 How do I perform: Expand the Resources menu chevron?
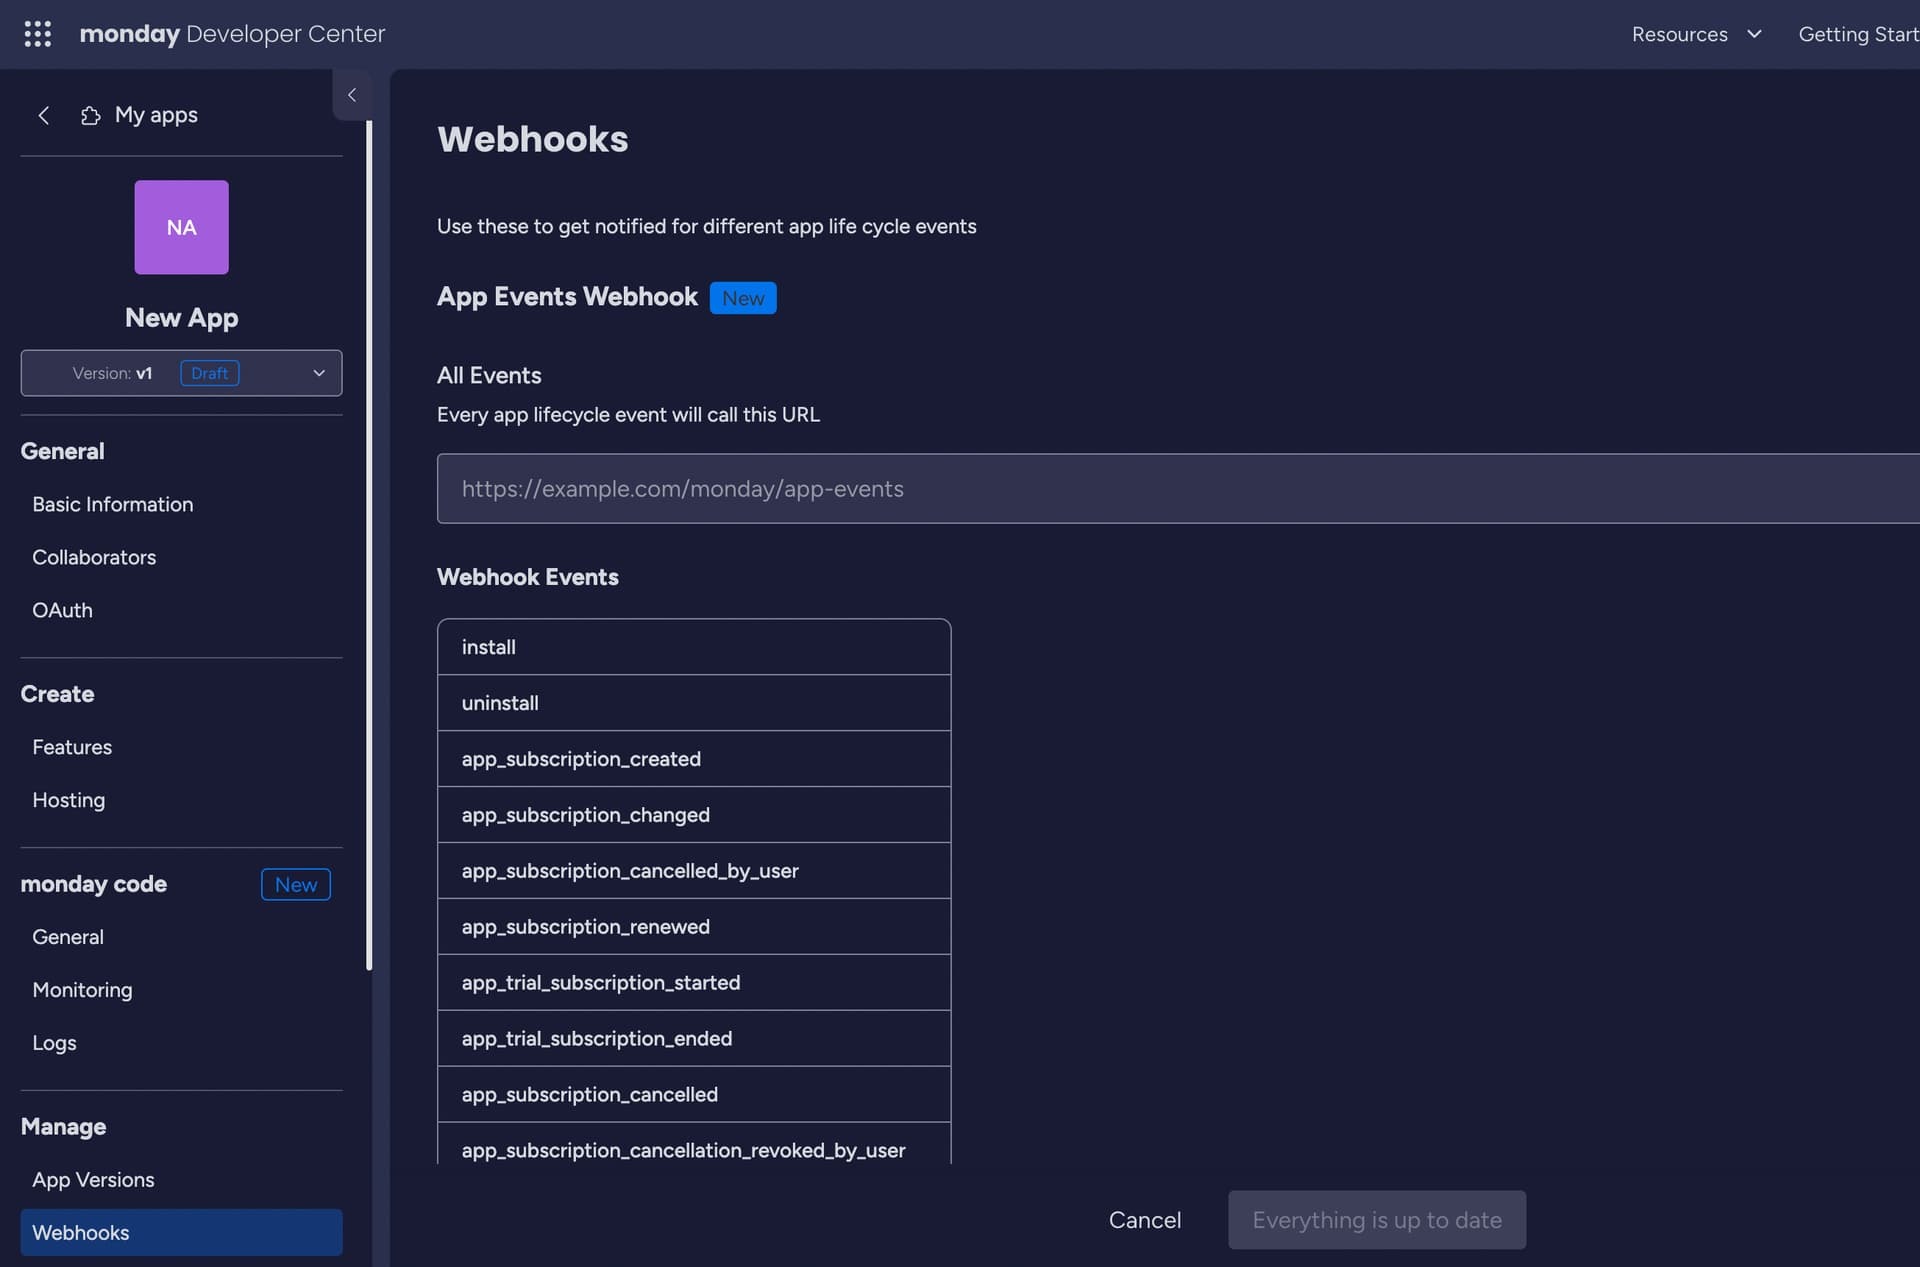pyautogui.click(x=1754, y=34)
